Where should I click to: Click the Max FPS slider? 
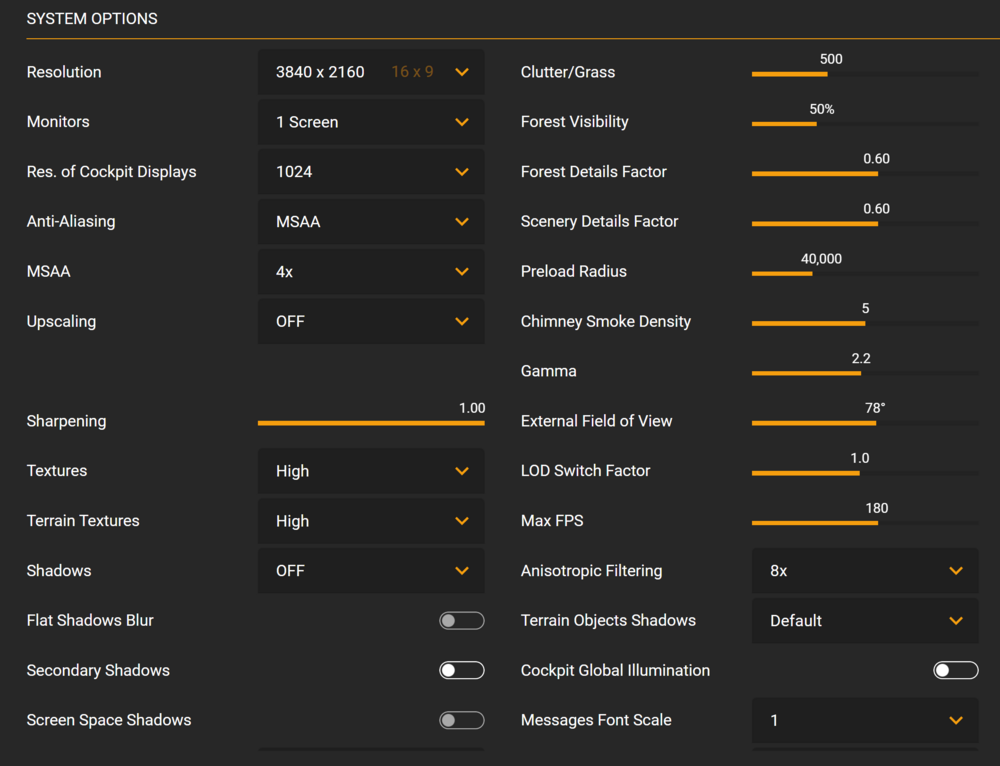pos(865,523)
